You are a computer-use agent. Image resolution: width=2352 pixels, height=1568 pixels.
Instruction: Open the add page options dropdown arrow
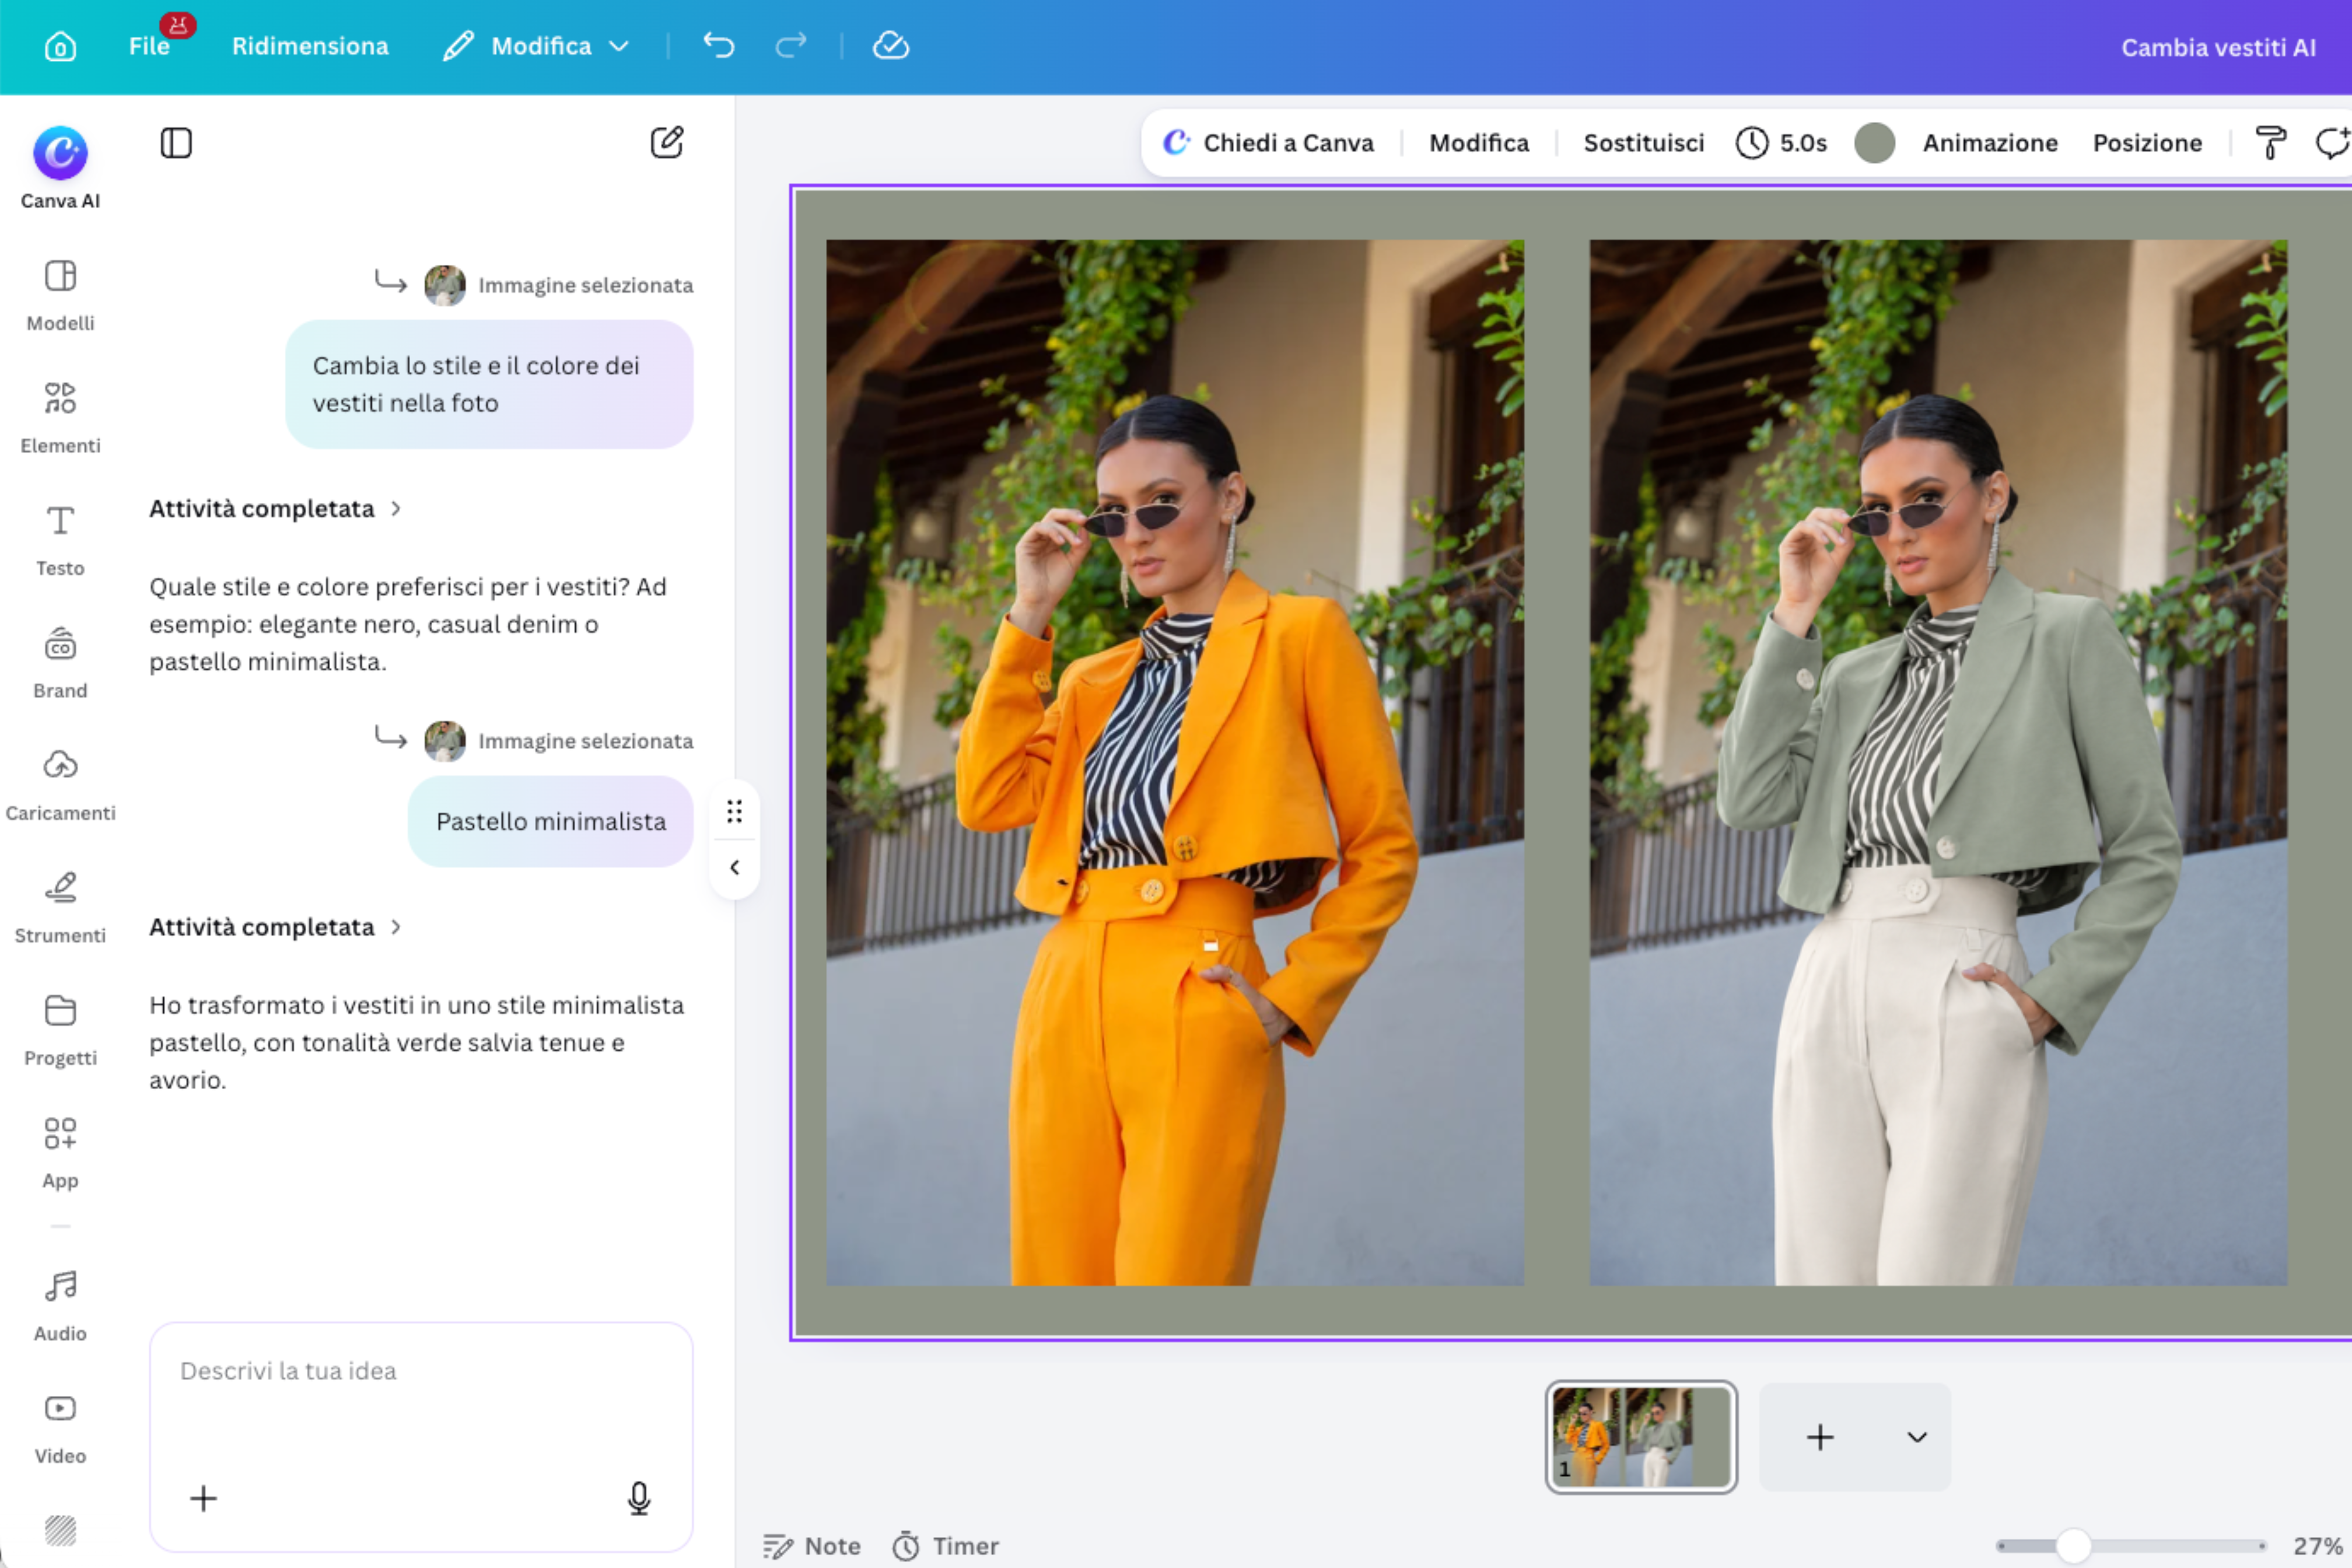(x=1916, y=1437)
